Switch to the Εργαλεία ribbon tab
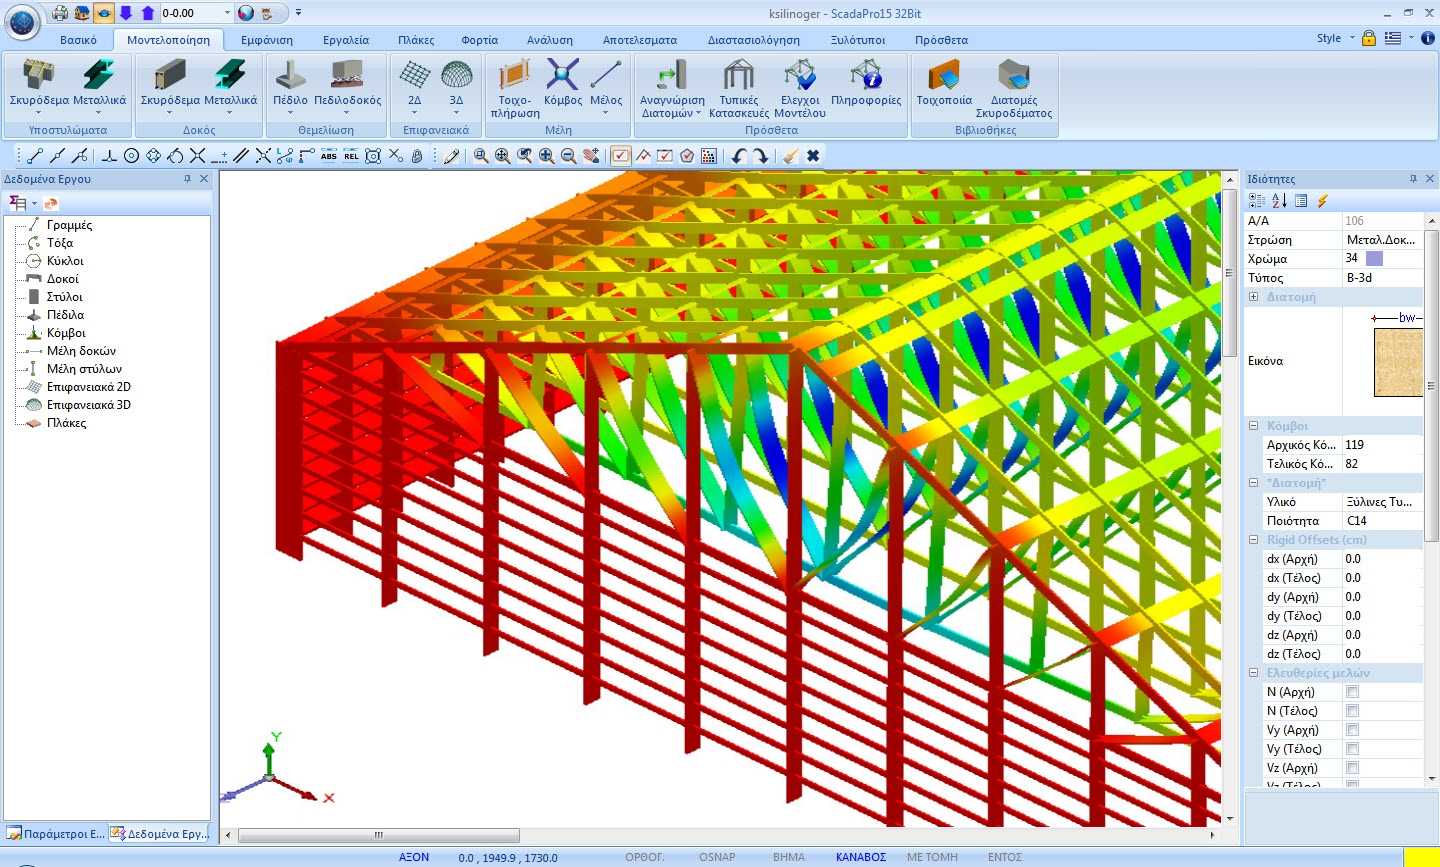The image size is (1440, 867). (346, 40)
